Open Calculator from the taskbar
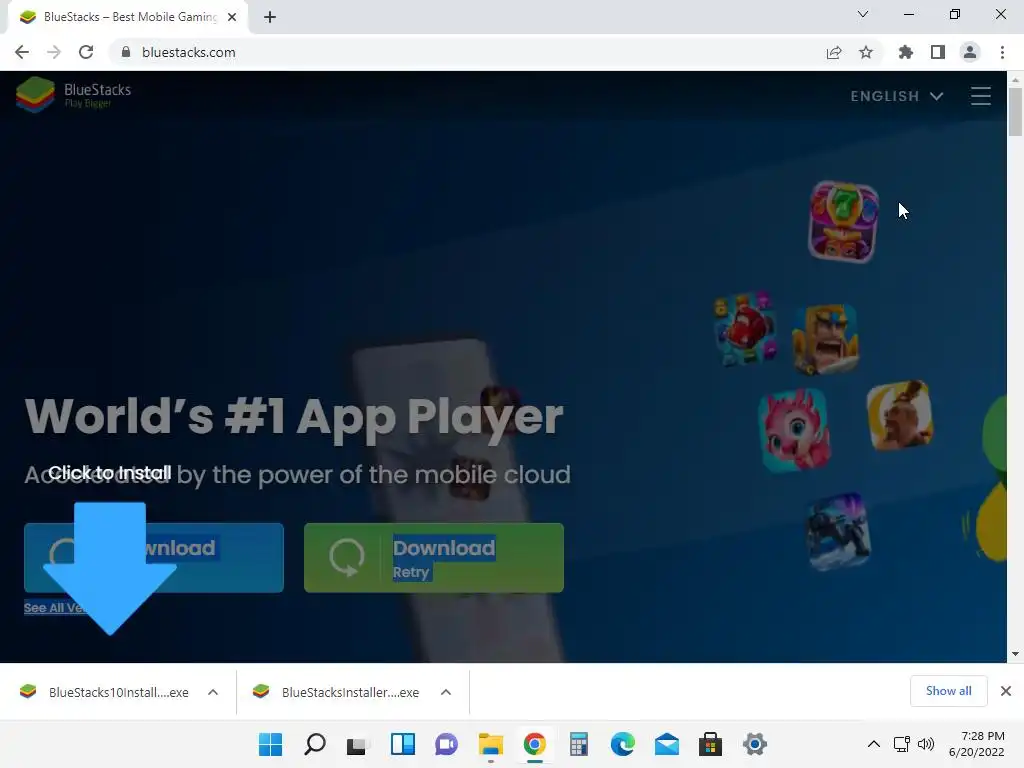The width and height of the screenshot is (1024, 768). pos(579,744)
